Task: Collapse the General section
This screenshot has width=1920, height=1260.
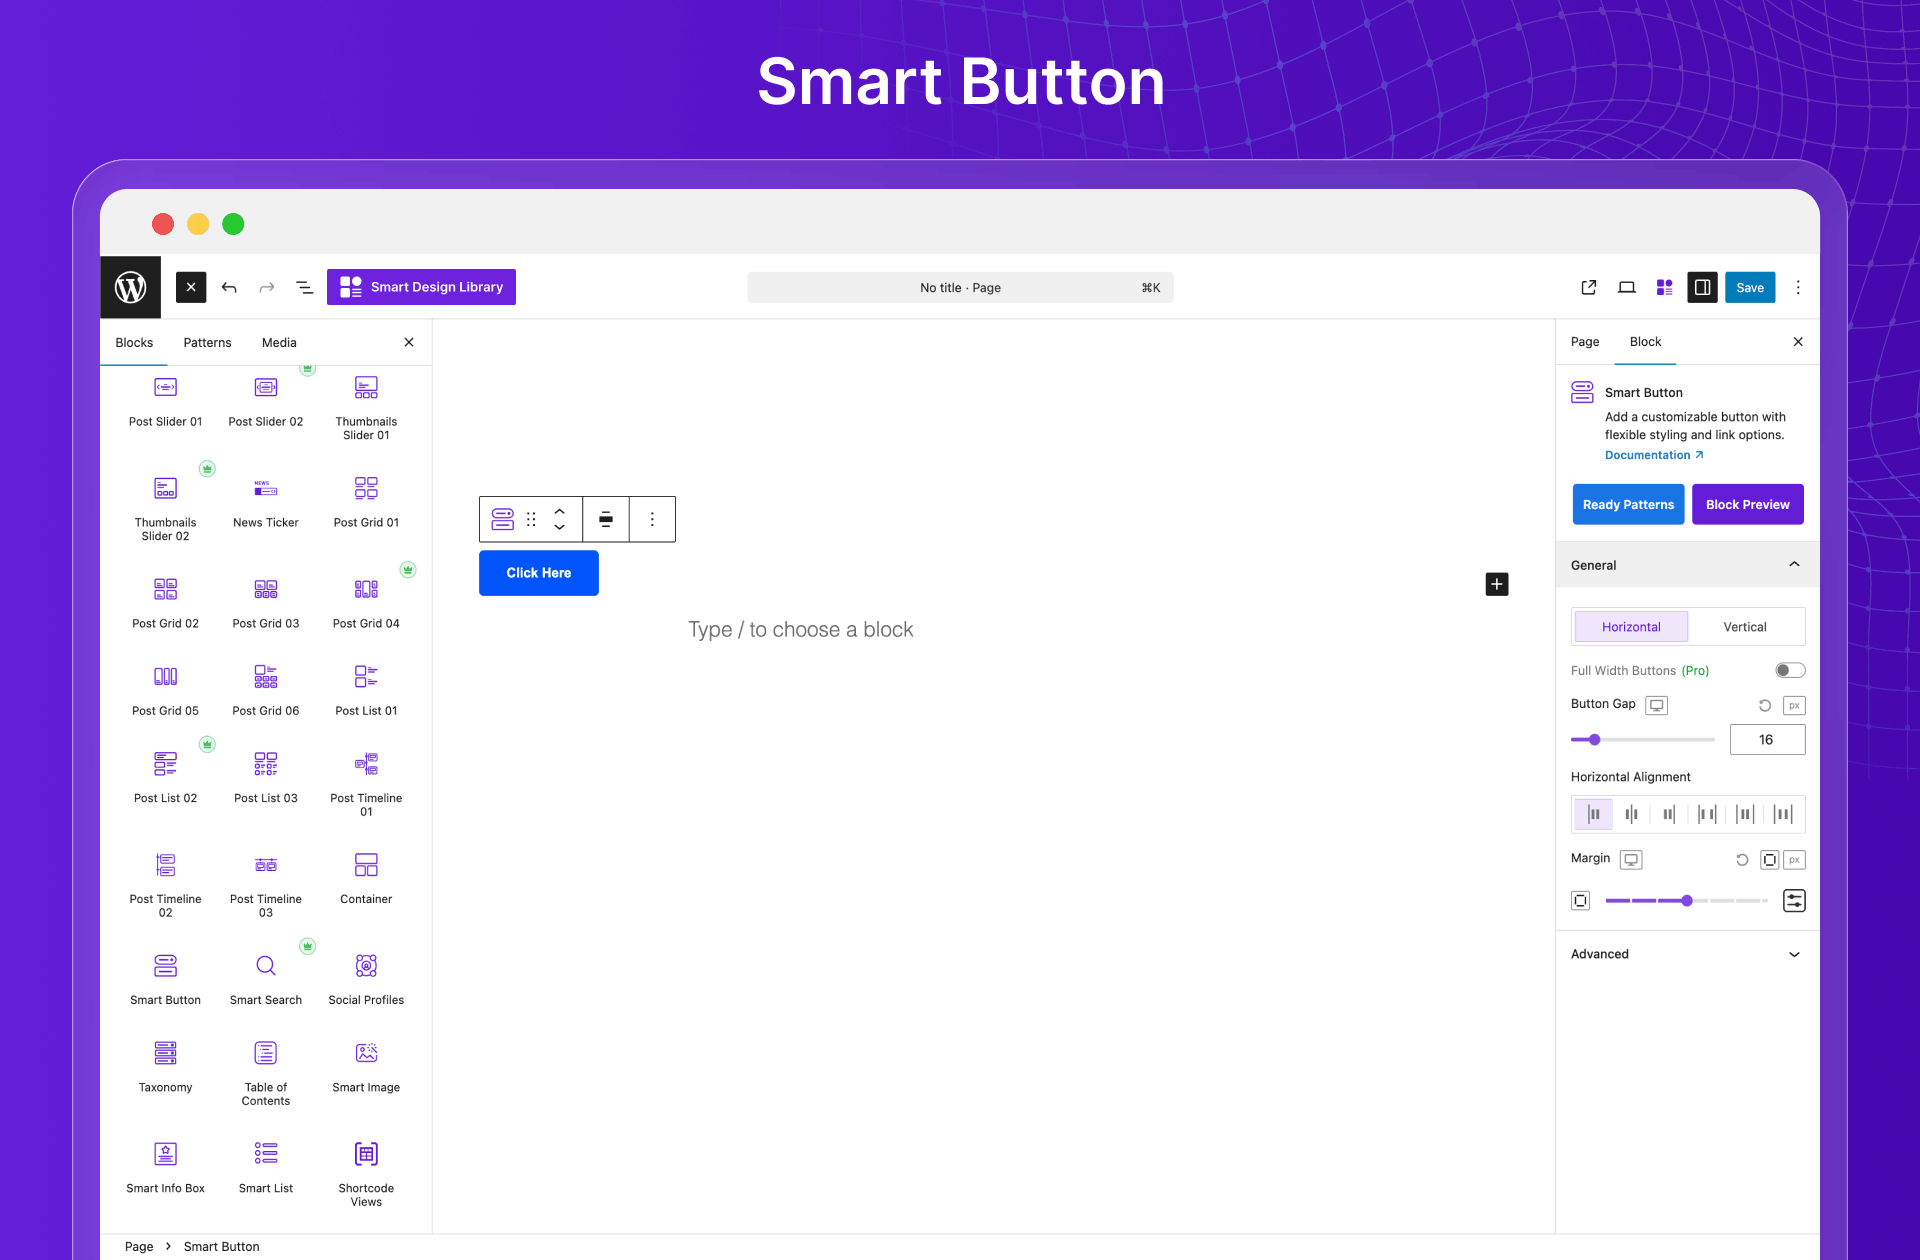Action: tap(1794, 565)
